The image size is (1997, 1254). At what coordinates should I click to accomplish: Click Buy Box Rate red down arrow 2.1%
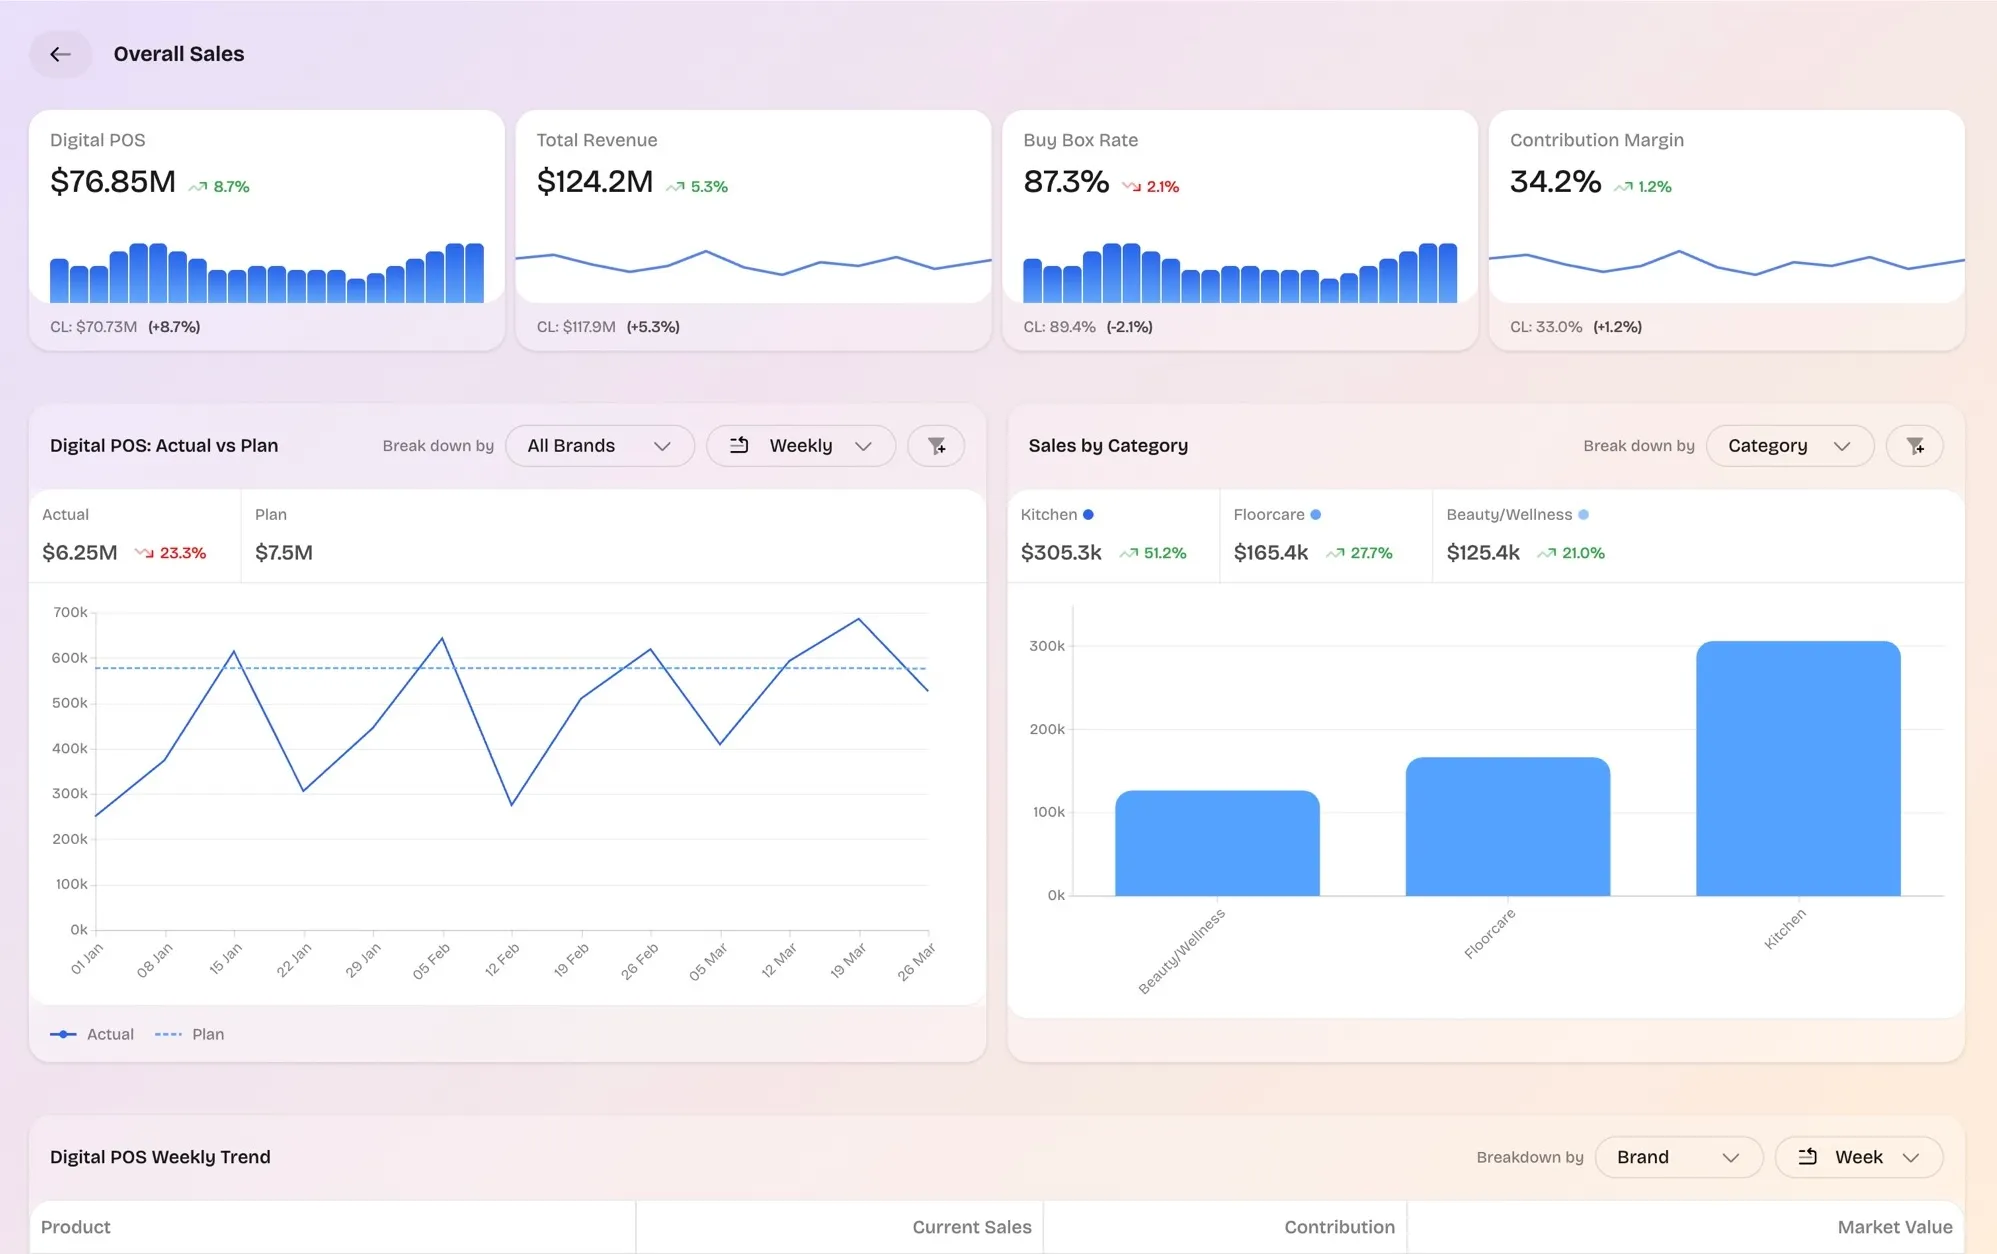(1131, 187)
